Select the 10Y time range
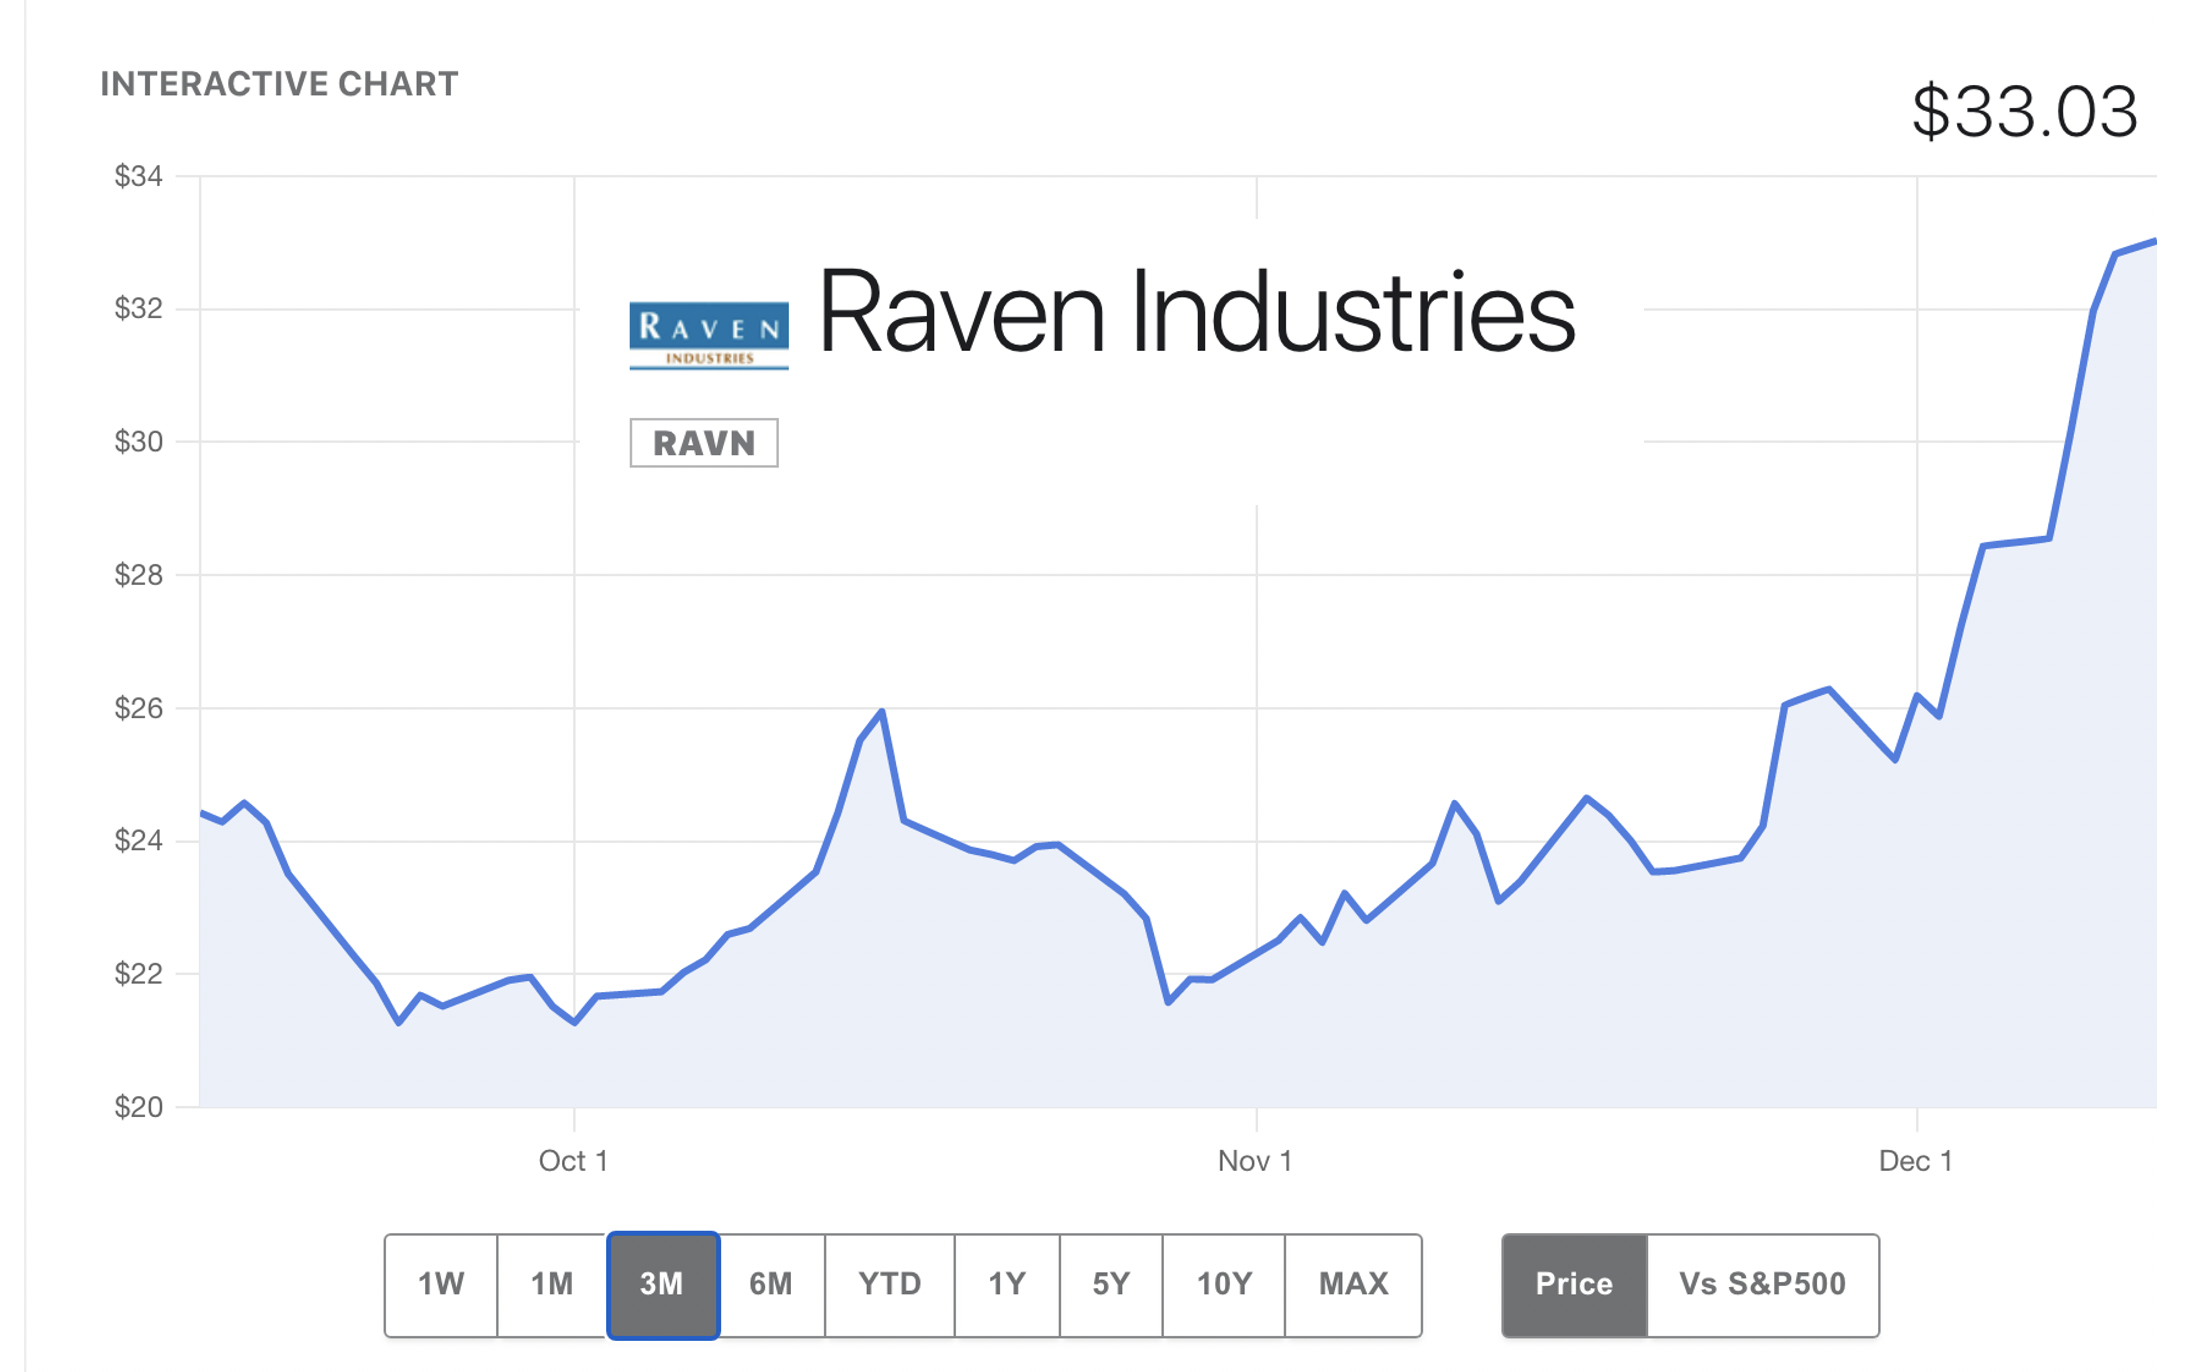Viewport: 2198px width, 1372px height. point(1224,1284)
